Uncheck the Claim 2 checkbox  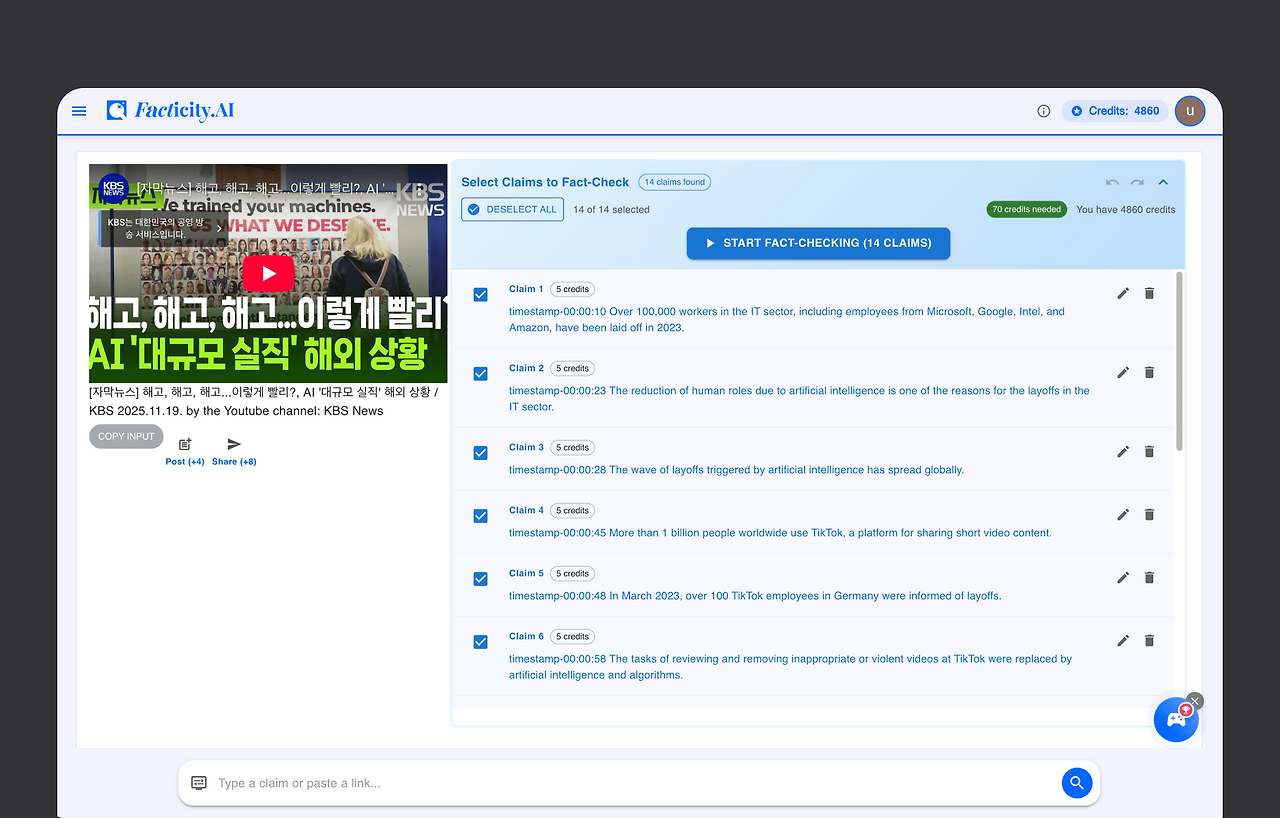tap(481, 373)
